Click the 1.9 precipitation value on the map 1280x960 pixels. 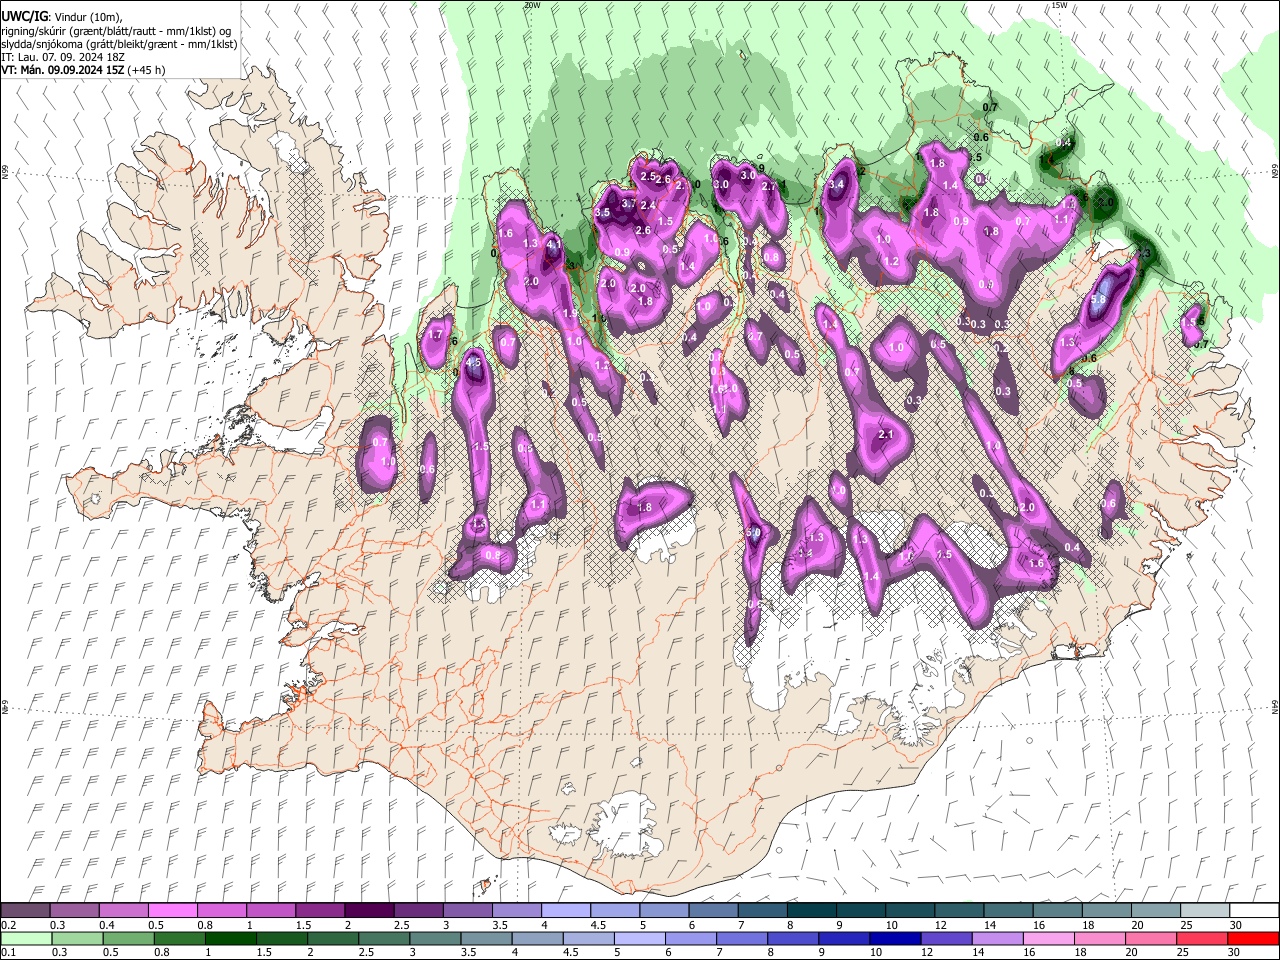[570, 314]
